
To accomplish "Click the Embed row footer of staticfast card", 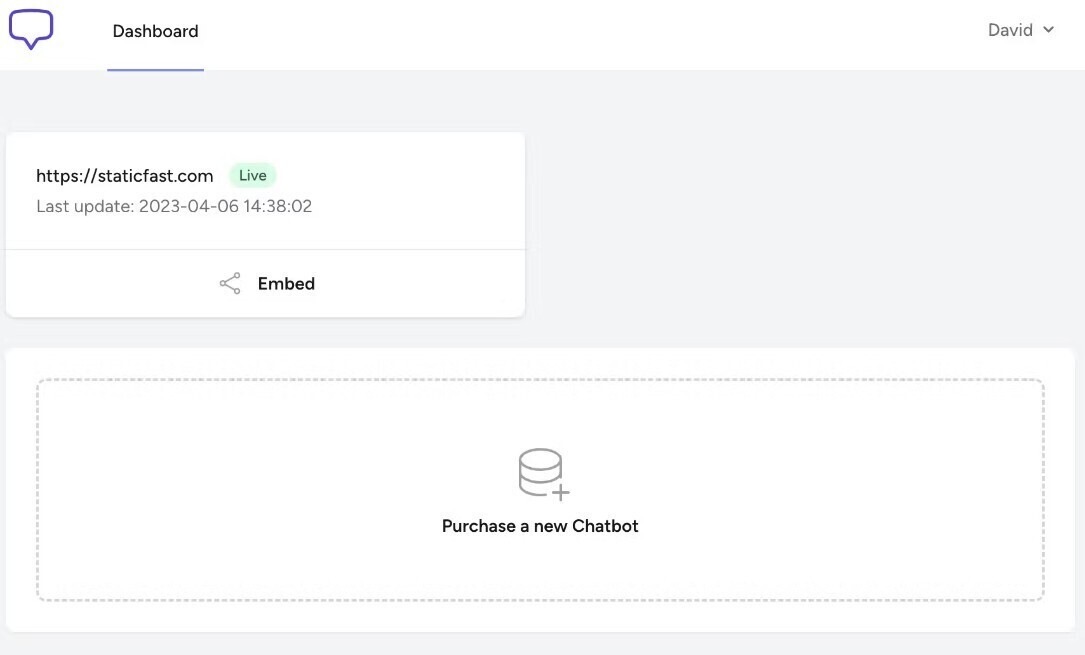I will [265, 284].
